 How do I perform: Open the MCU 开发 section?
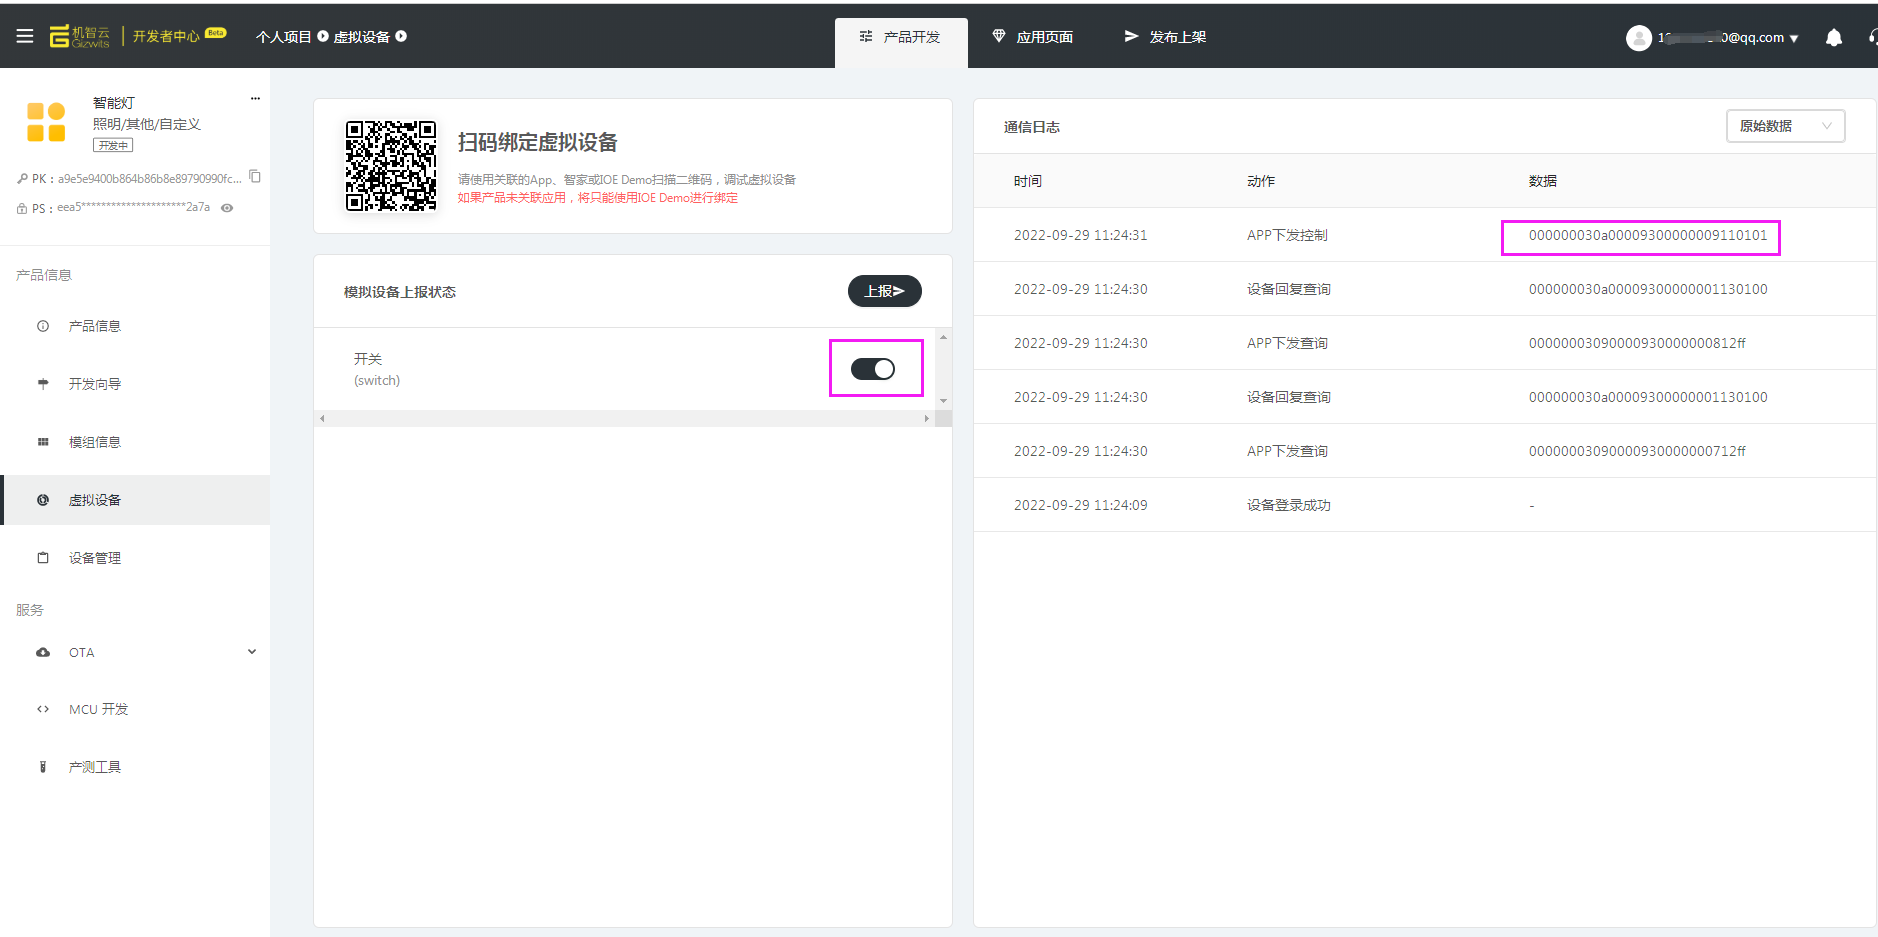click(x=97, y=708)
